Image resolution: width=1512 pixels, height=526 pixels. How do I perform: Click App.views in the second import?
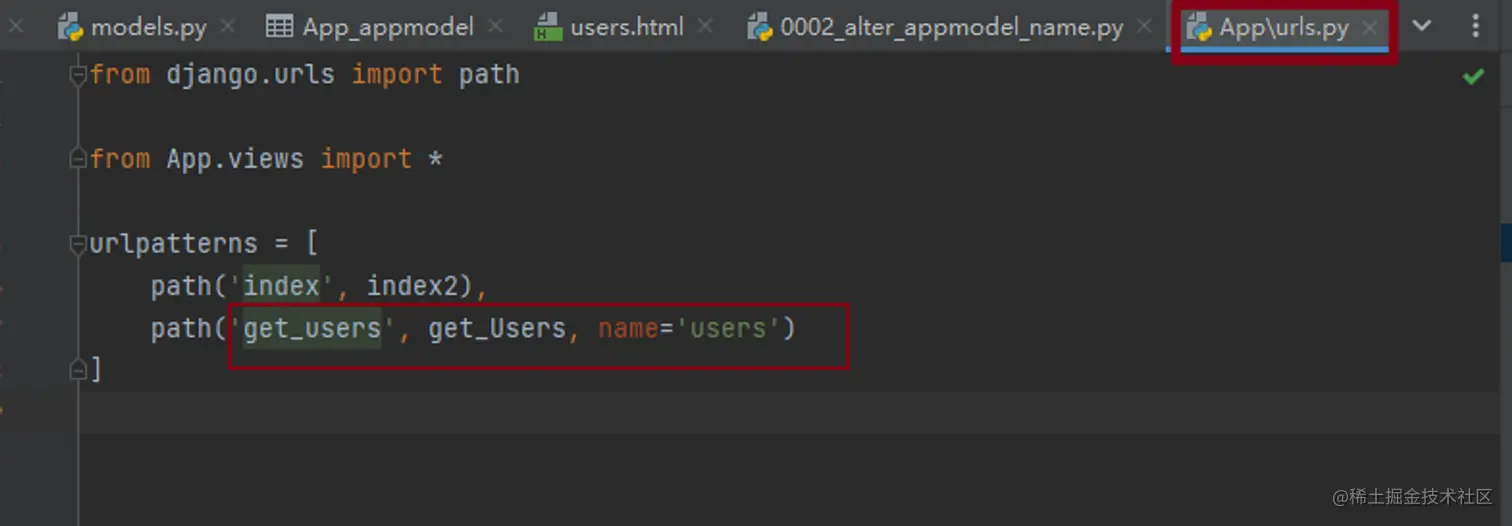coord(235,159)
